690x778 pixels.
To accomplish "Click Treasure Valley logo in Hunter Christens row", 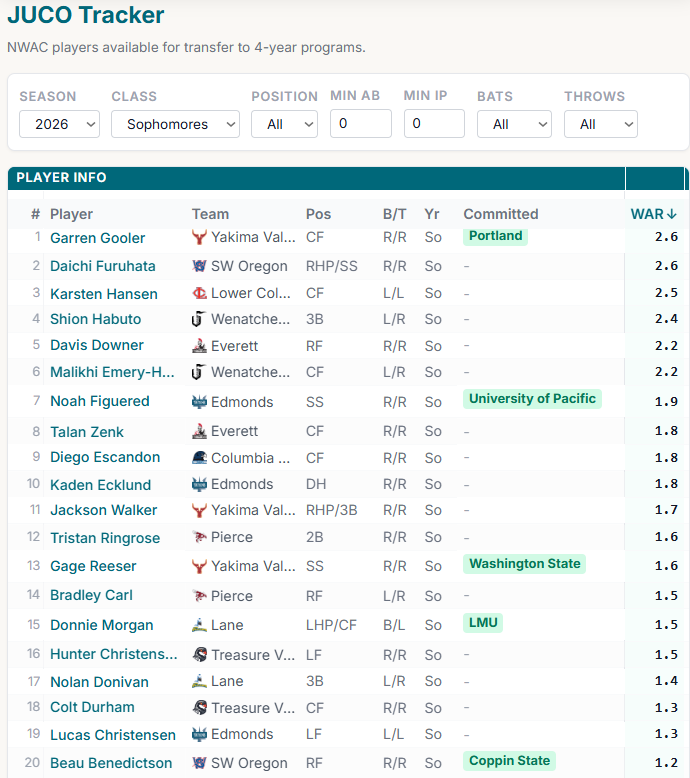I will coord(200,654).
